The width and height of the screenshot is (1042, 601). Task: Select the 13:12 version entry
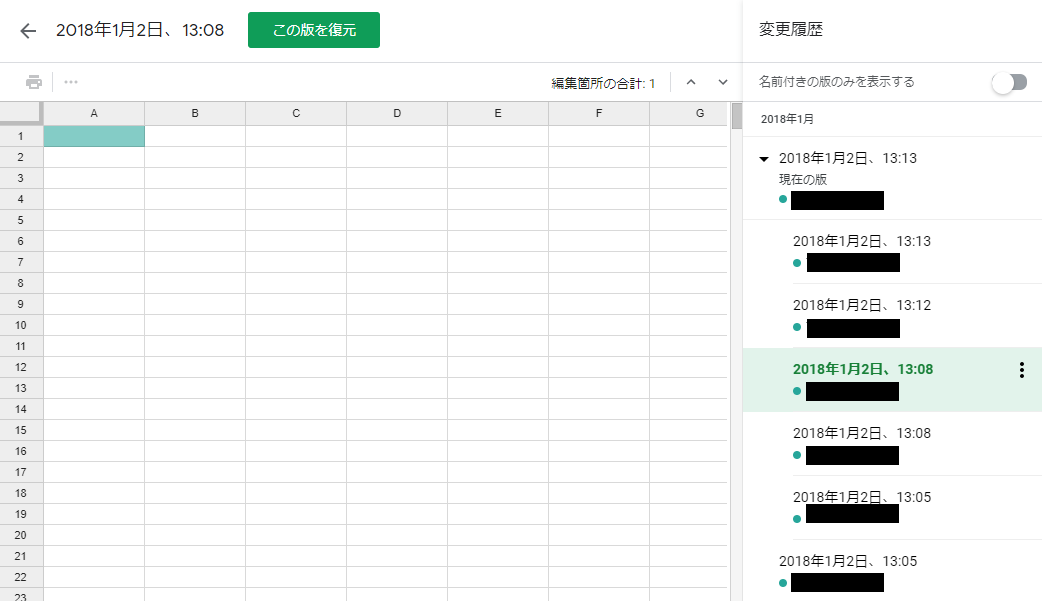click(x=861, y=305)
